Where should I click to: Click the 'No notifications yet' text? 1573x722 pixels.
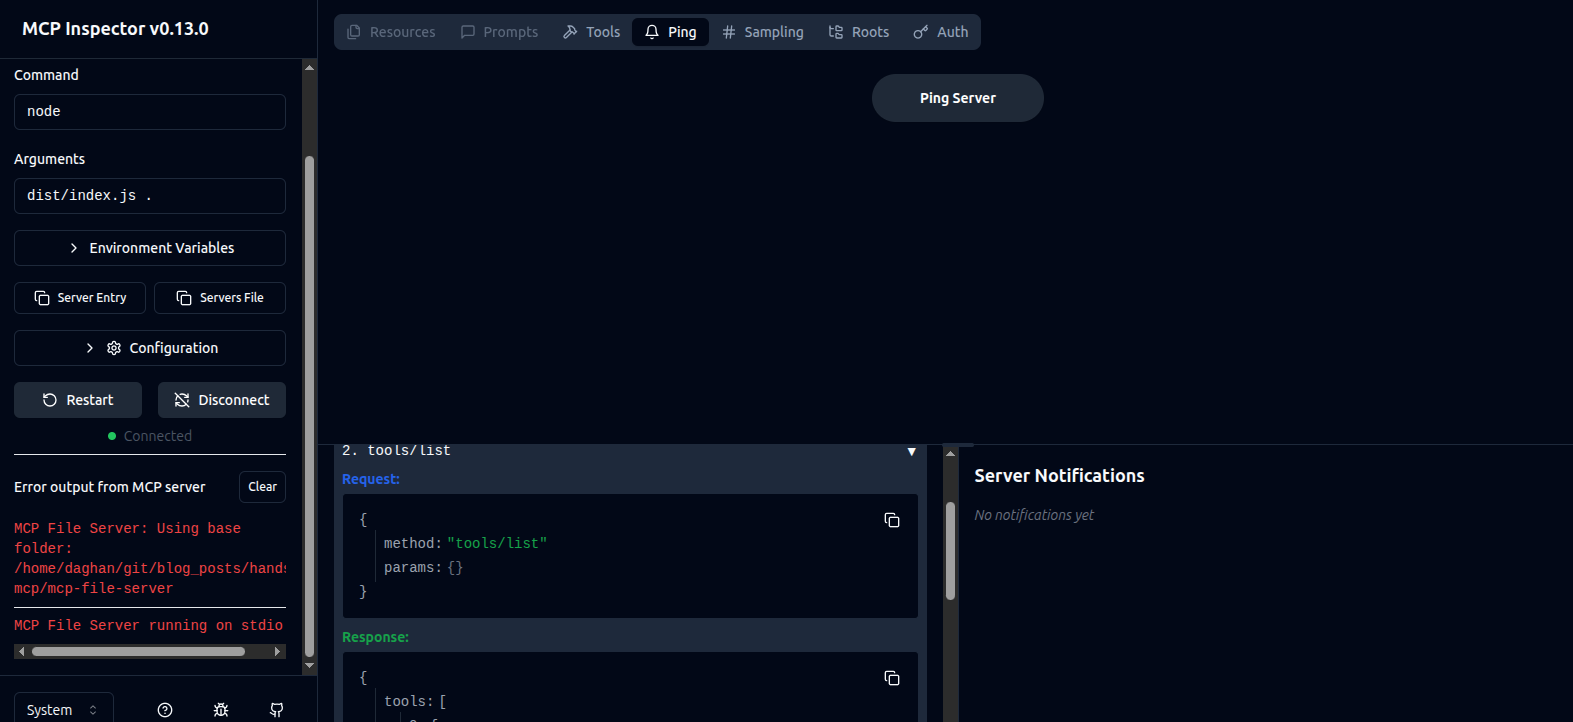pos(1034,515)
